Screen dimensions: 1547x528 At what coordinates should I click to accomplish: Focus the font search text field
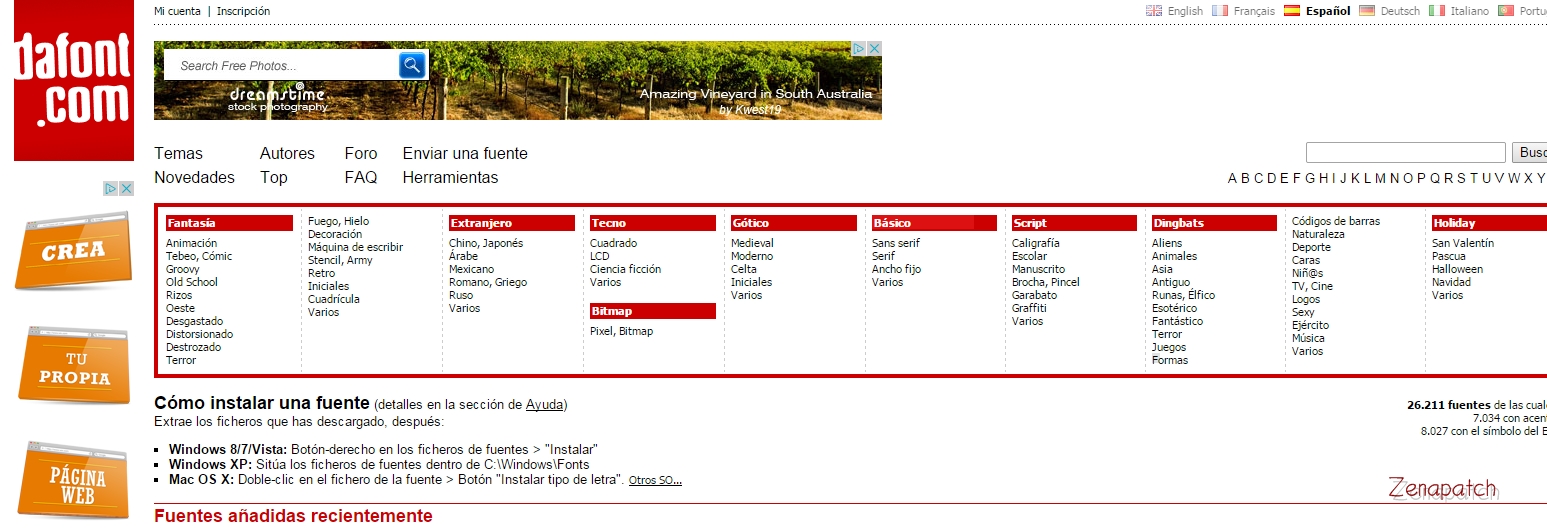coord(1405,153)
